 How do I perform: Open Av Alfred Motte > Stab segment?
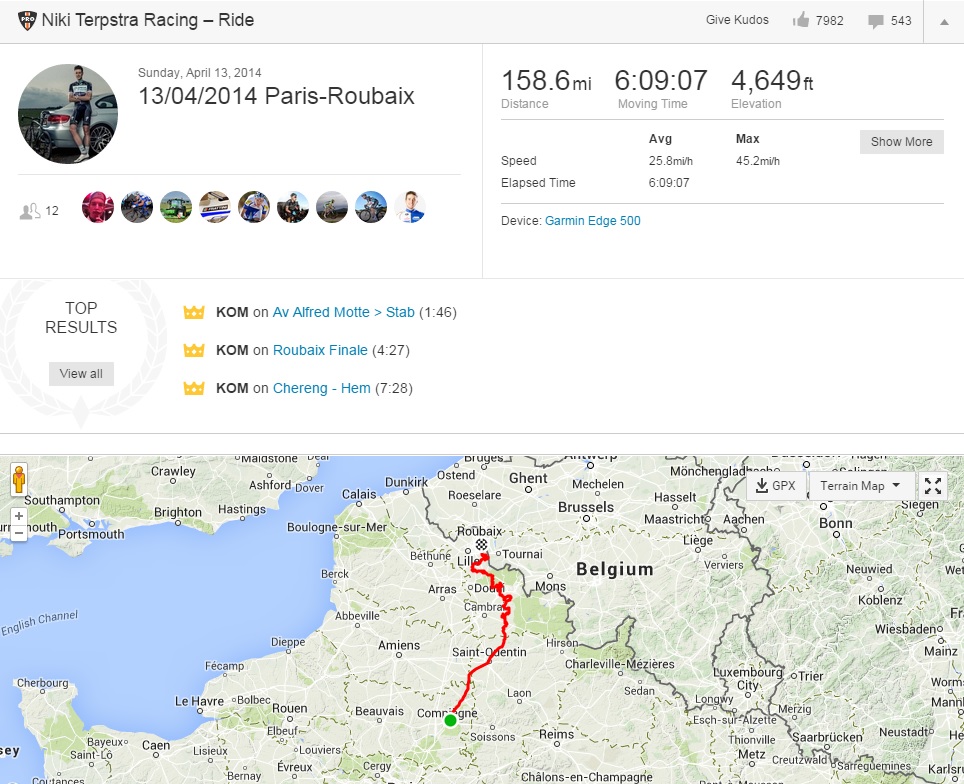point(343,312)
